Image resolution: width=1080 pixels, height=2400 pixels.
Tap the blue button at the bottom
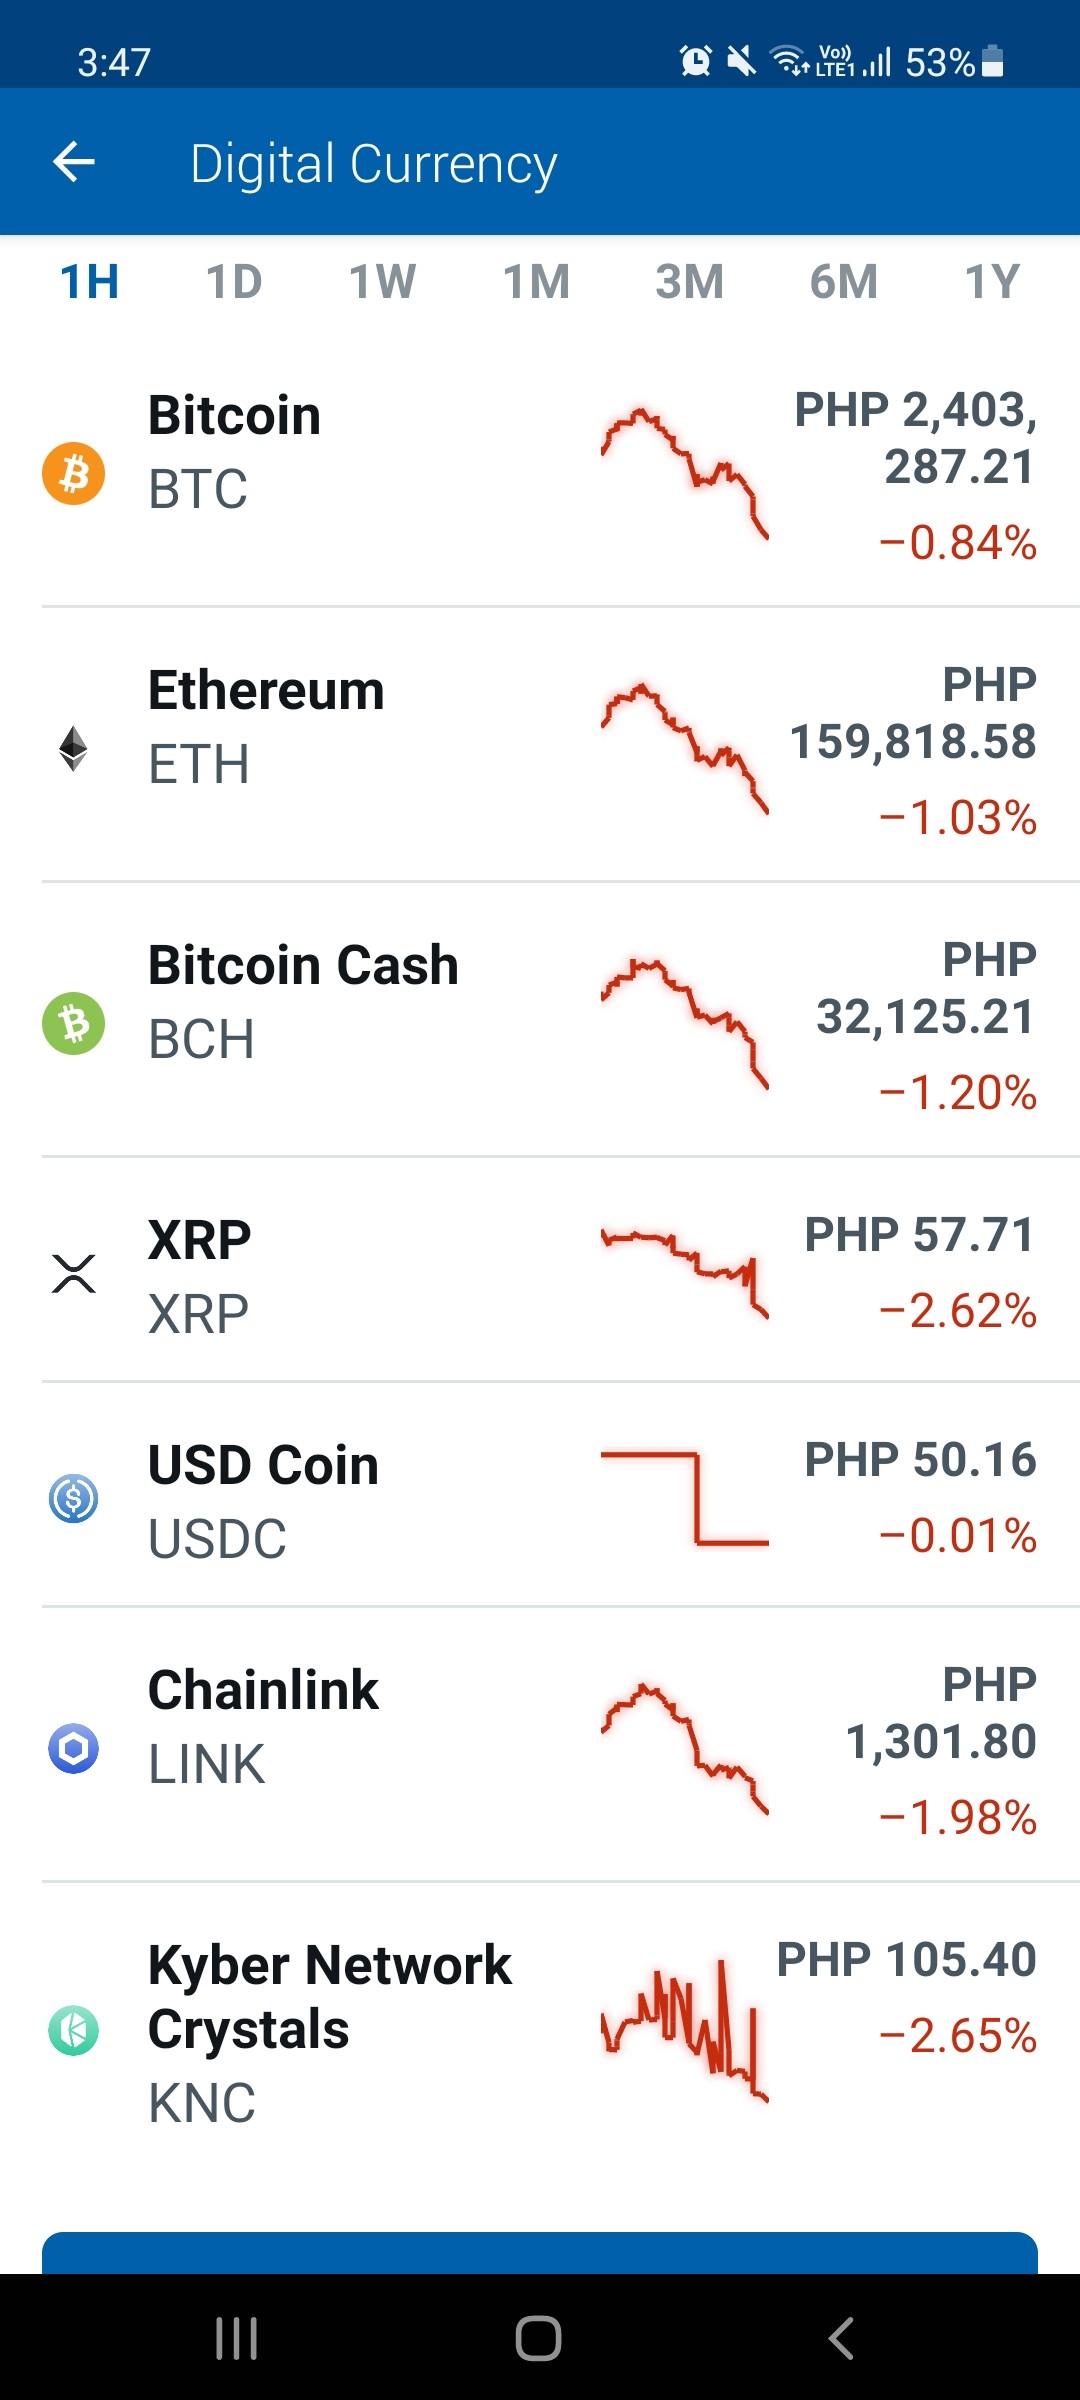[540, 2252]
